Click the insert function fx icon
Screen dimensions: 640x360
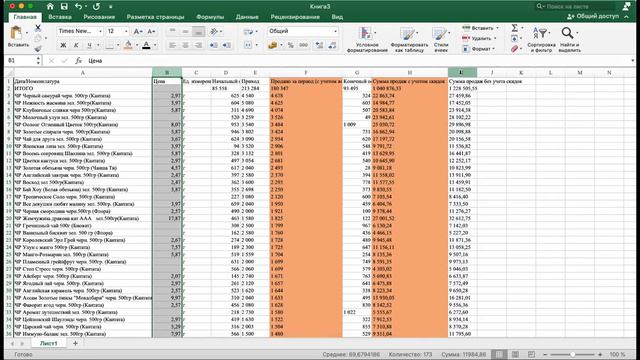point(78,60)
